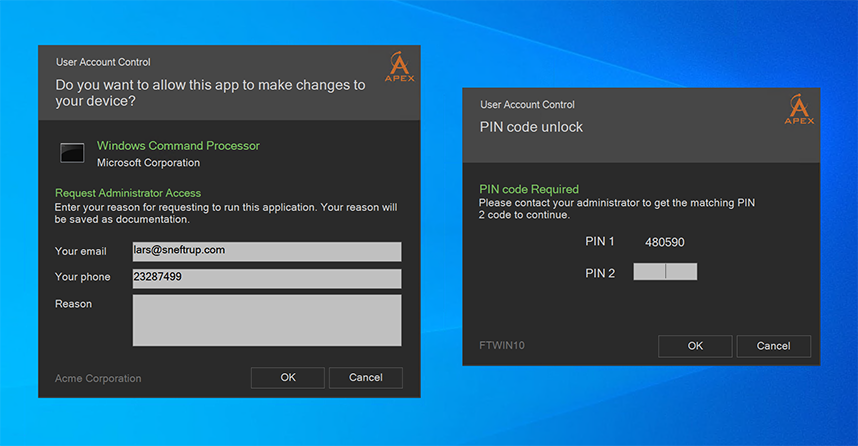Viewport: 858px width, 446px height.
Task: Cancel the PIN code unlock dialog
Action: [773, 346]
